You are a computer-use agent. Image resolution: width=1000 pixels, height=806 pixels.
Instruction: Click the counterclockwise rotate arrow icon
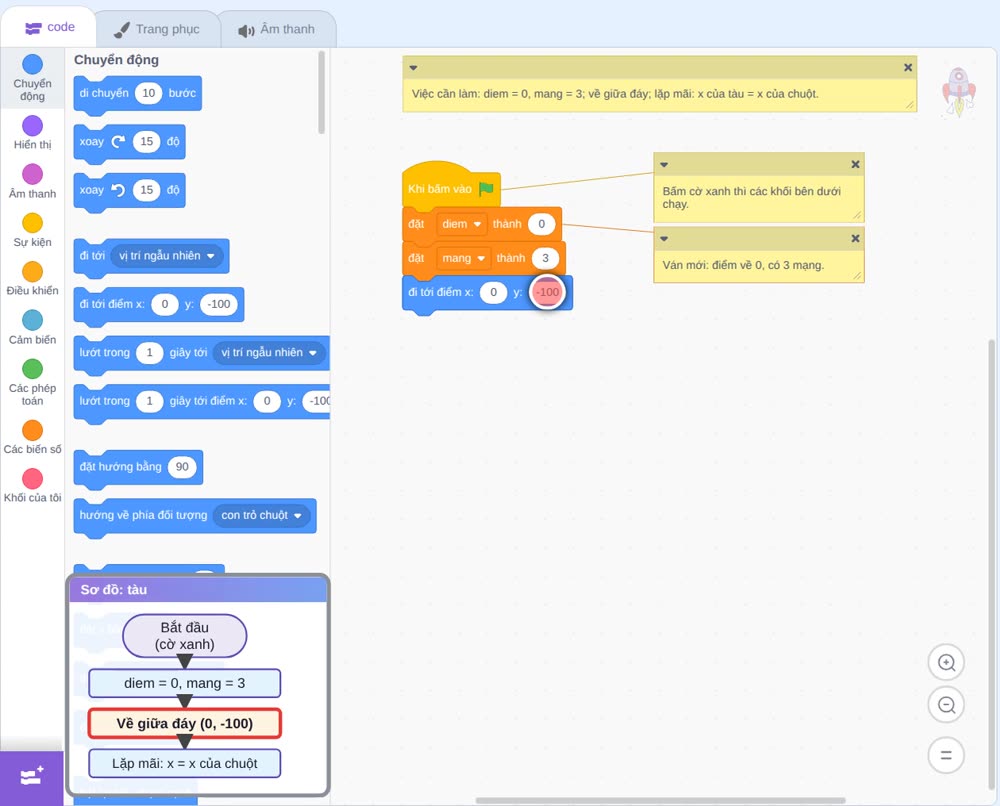[118, 190]
